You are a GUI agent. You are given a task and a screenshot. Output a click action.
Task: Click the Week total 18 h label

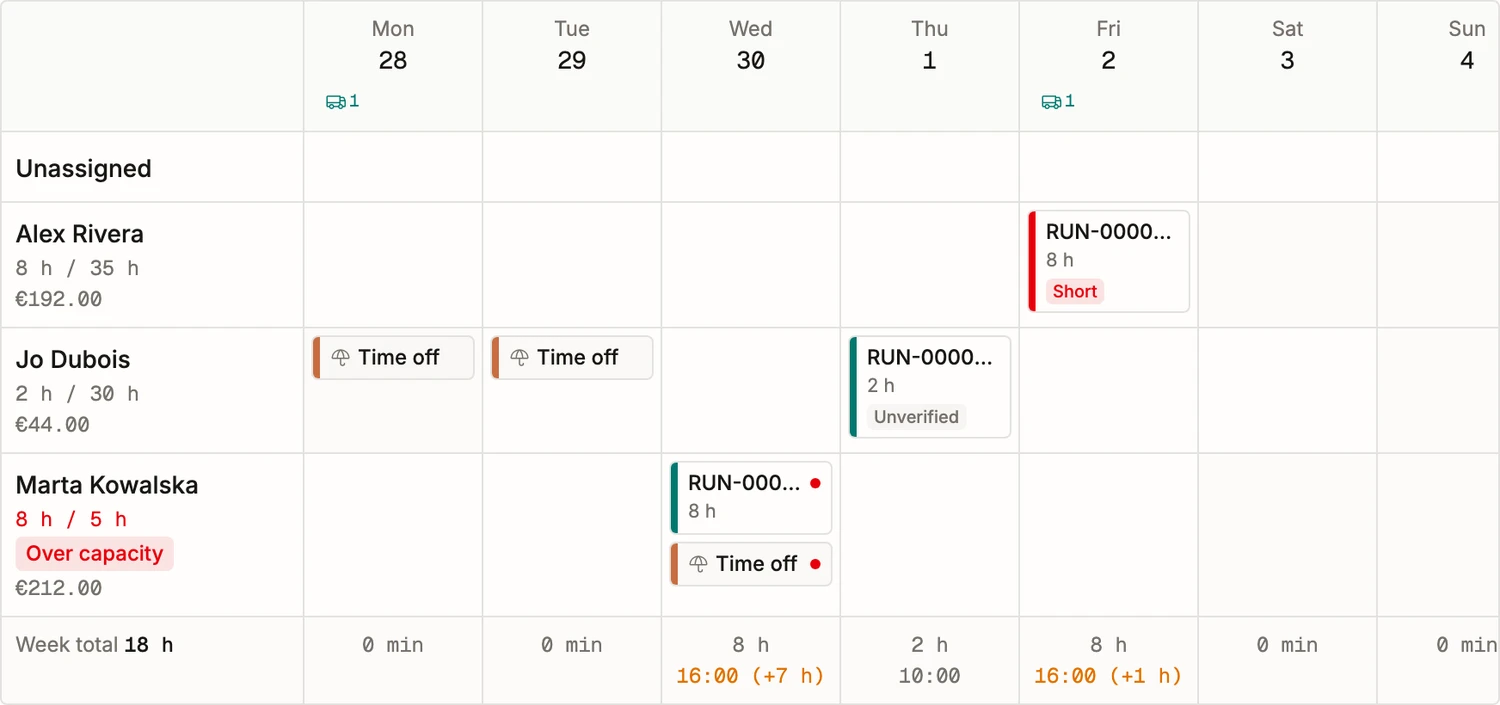(95, 645)
